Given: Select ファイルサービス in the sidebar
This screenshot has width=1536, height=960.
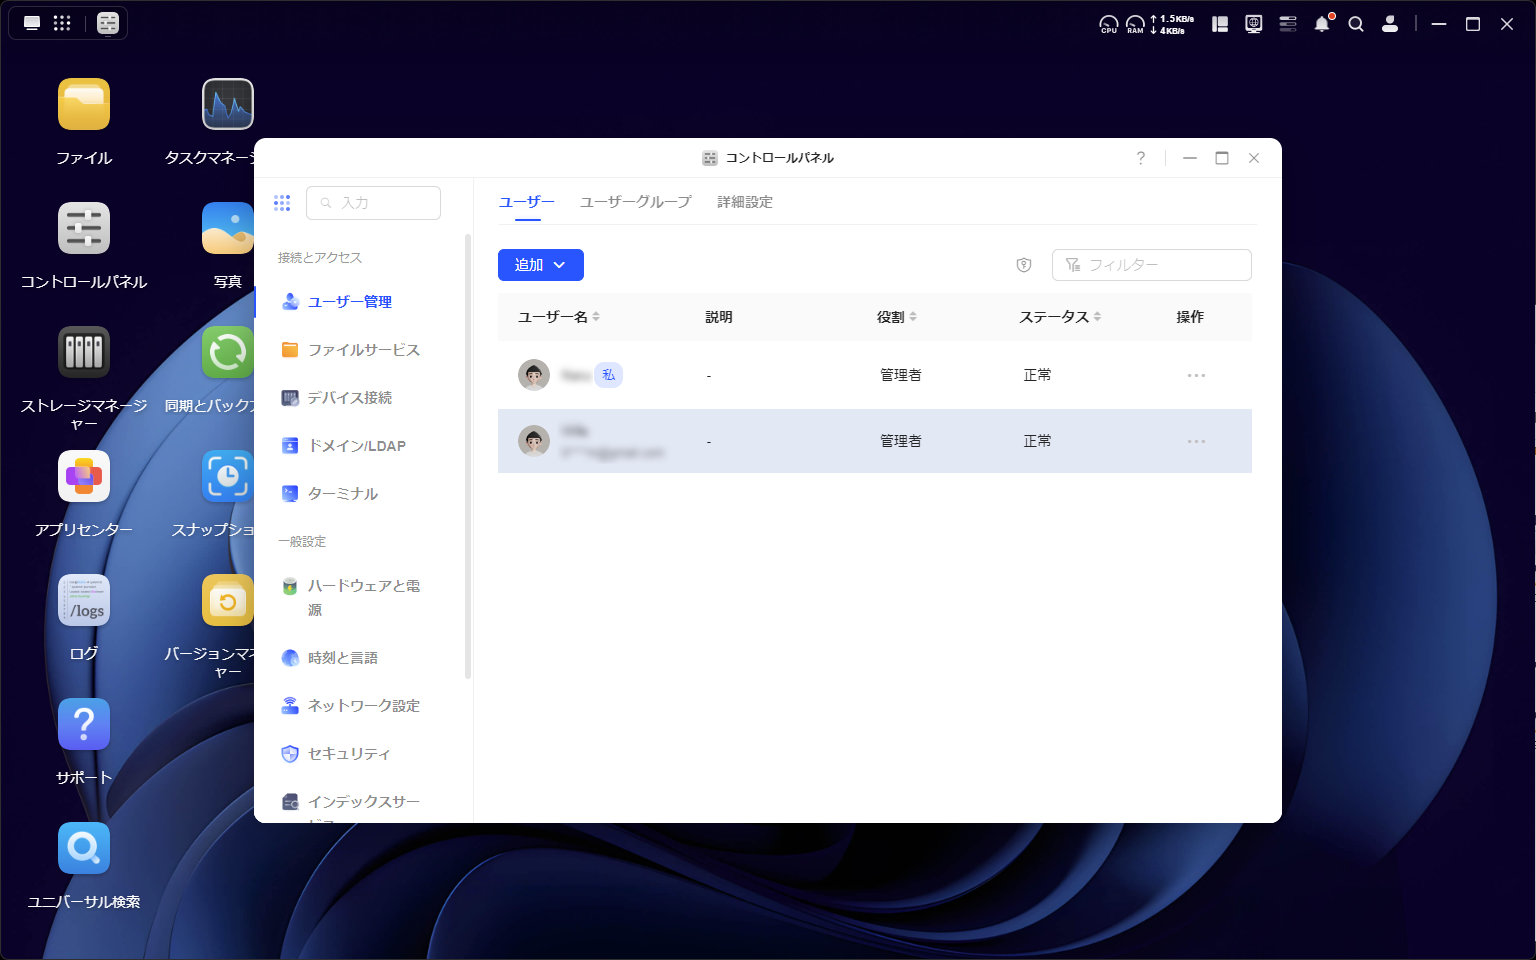Looking at the screenshot, I should click(x=363, y=350).
